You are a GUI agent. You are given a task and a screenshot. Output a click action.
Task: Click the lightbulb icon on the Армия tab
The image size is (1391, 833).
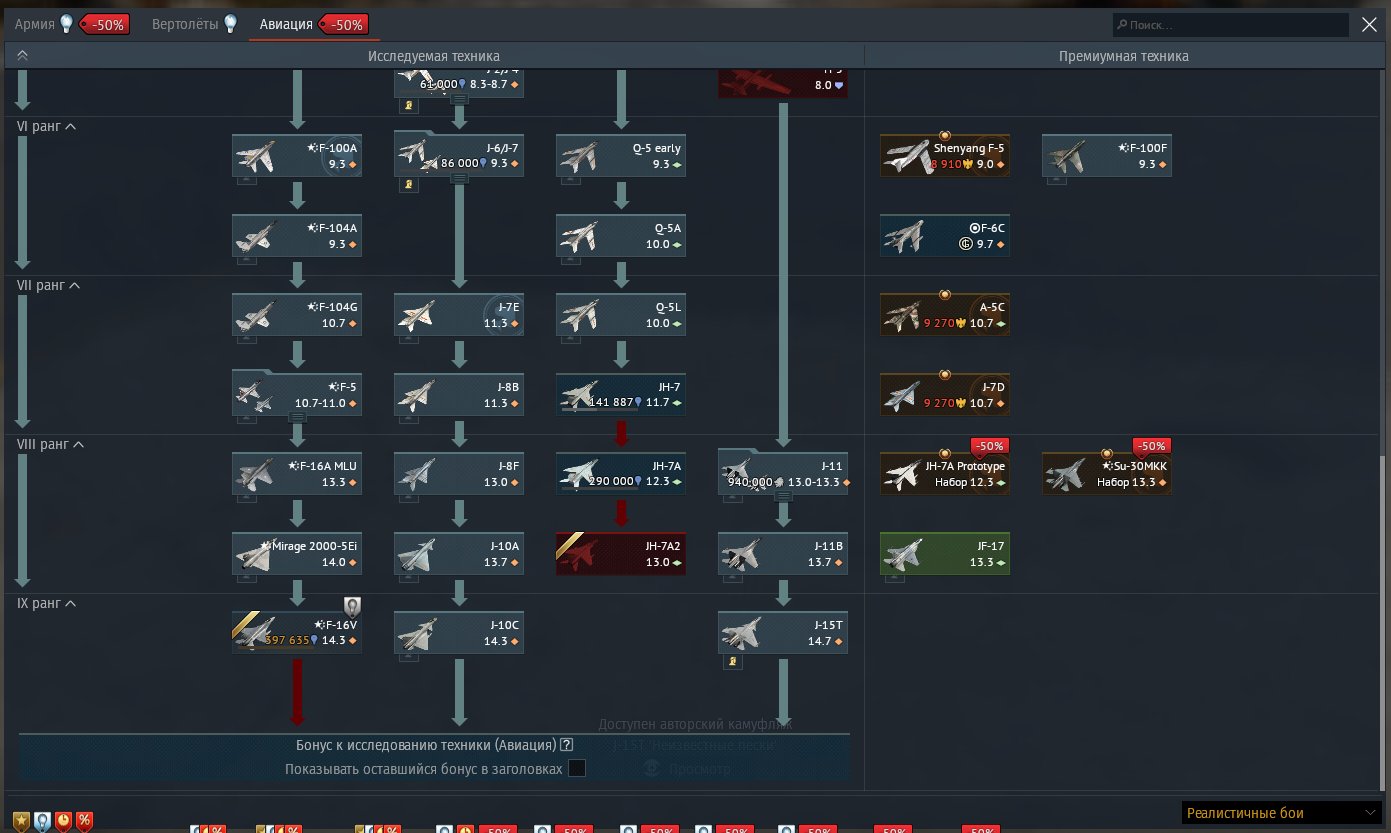[x=67, y=23]
